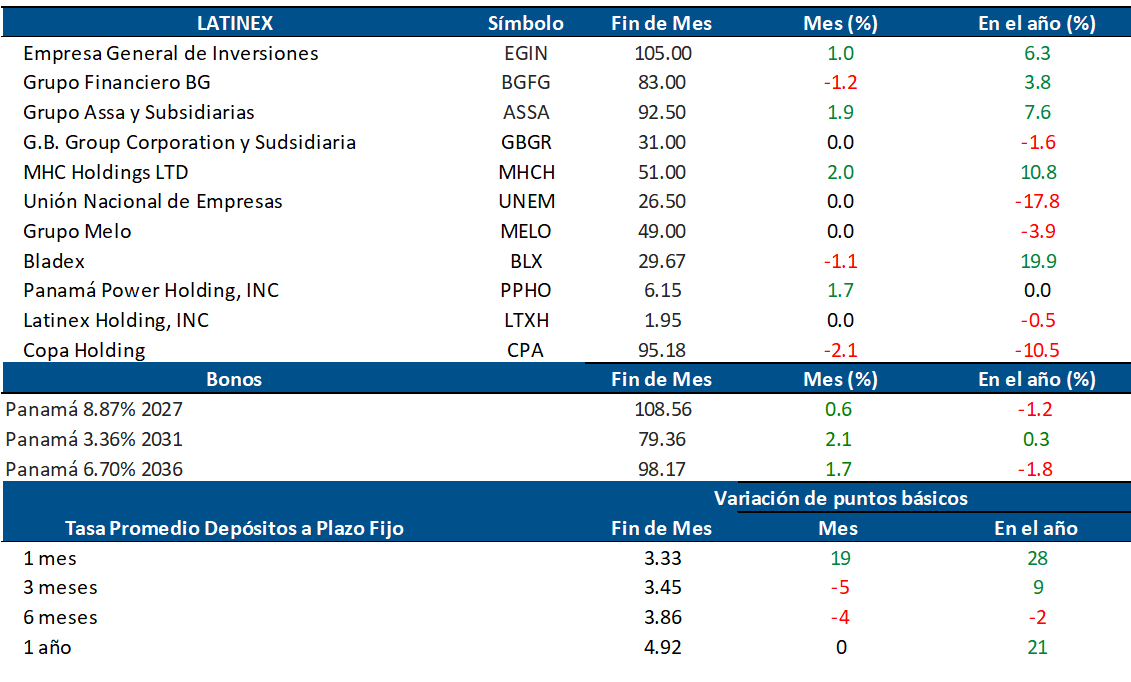
Task: Select the Símbolo column header
Action: click(x=526, y=23)
